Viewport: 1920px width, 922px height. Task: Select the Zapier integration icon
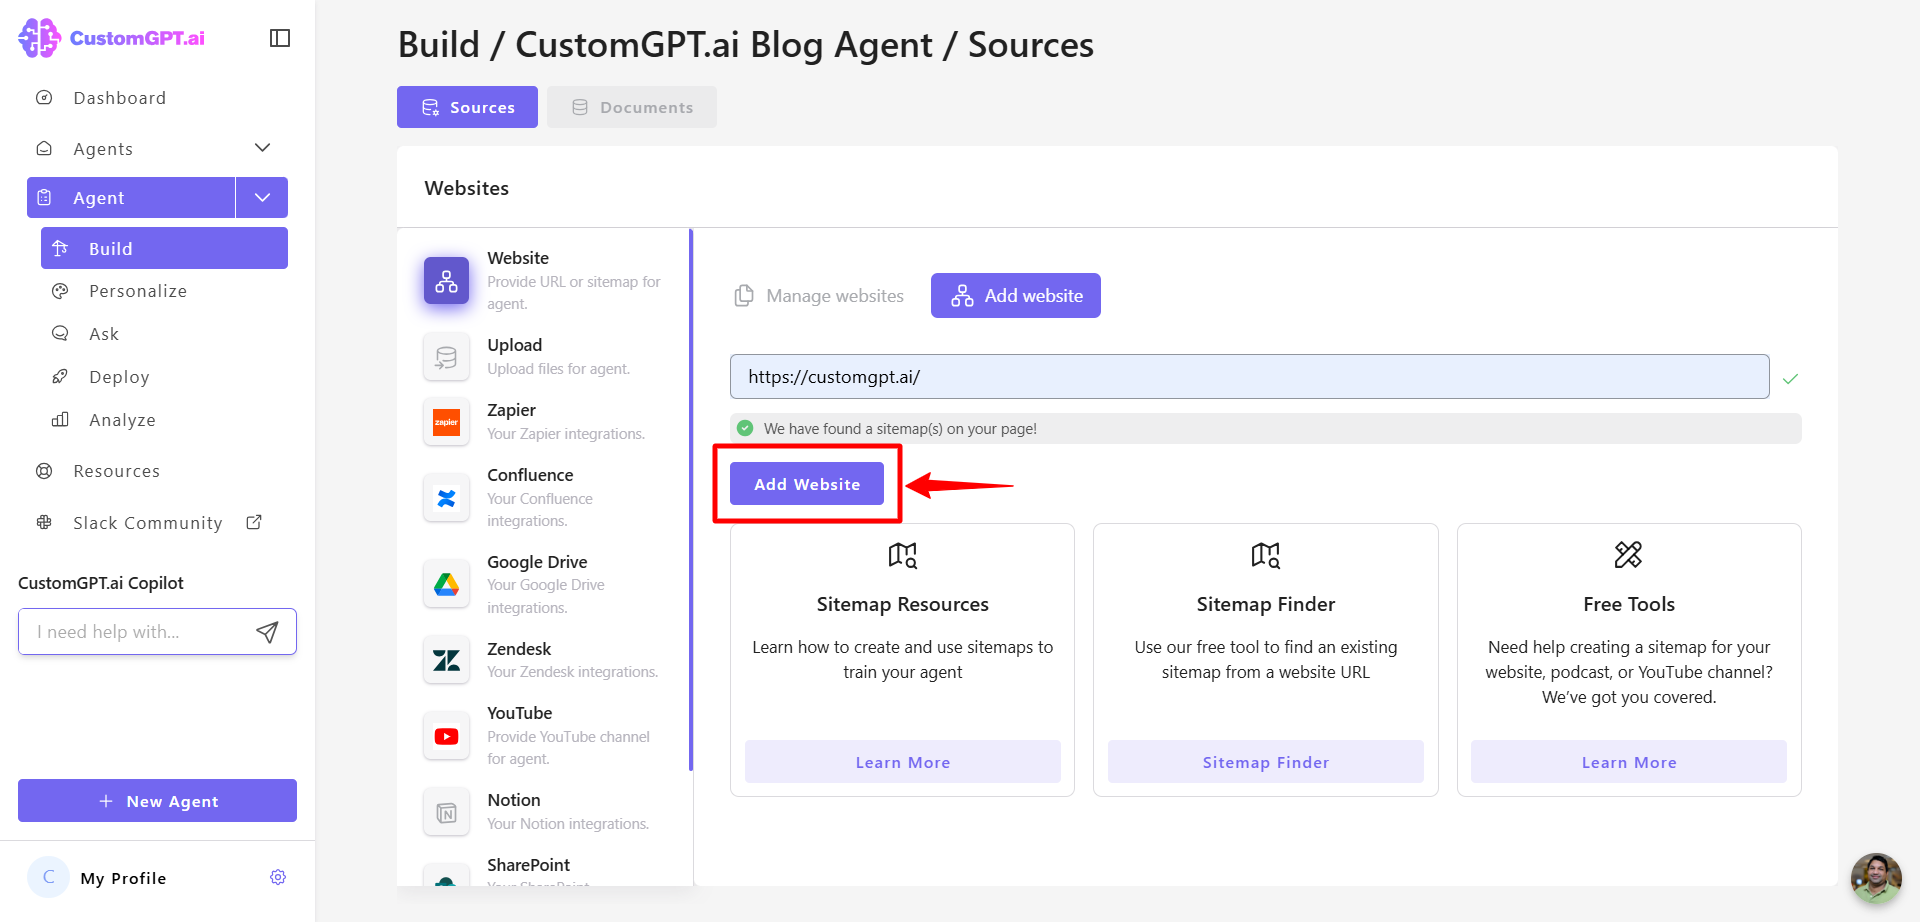point(446,422)
